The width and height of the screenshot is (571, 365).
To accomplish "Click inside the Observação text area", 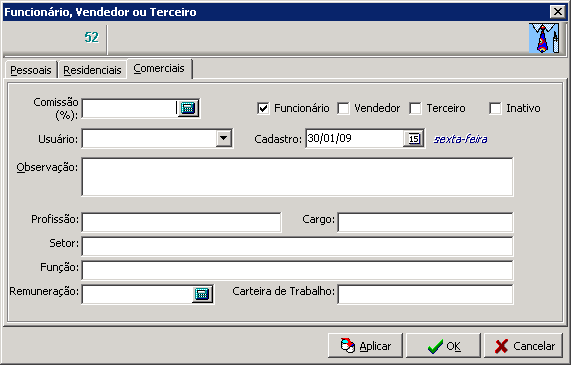I will pyautogui.click(x=298, y=177).
